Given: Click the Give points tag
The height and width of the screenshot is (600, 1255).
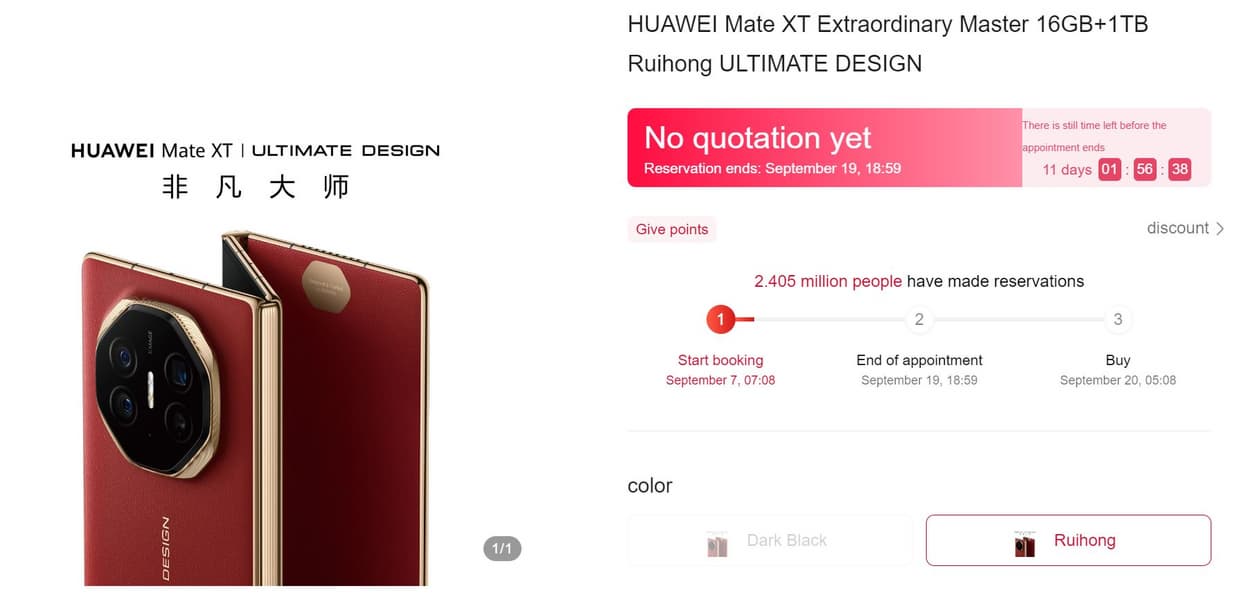Looking at the screenshot, I should click(672, 229).
